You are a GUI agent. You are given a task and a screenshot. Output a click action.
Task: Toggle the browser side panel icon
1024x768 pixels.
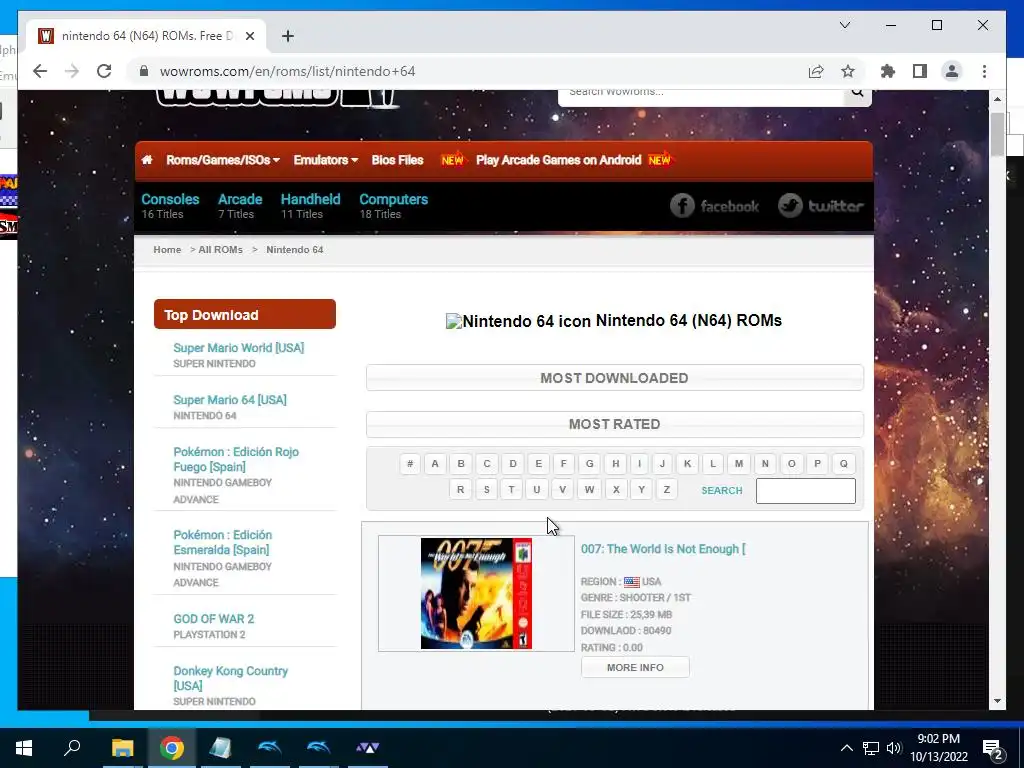pos(920,71)
